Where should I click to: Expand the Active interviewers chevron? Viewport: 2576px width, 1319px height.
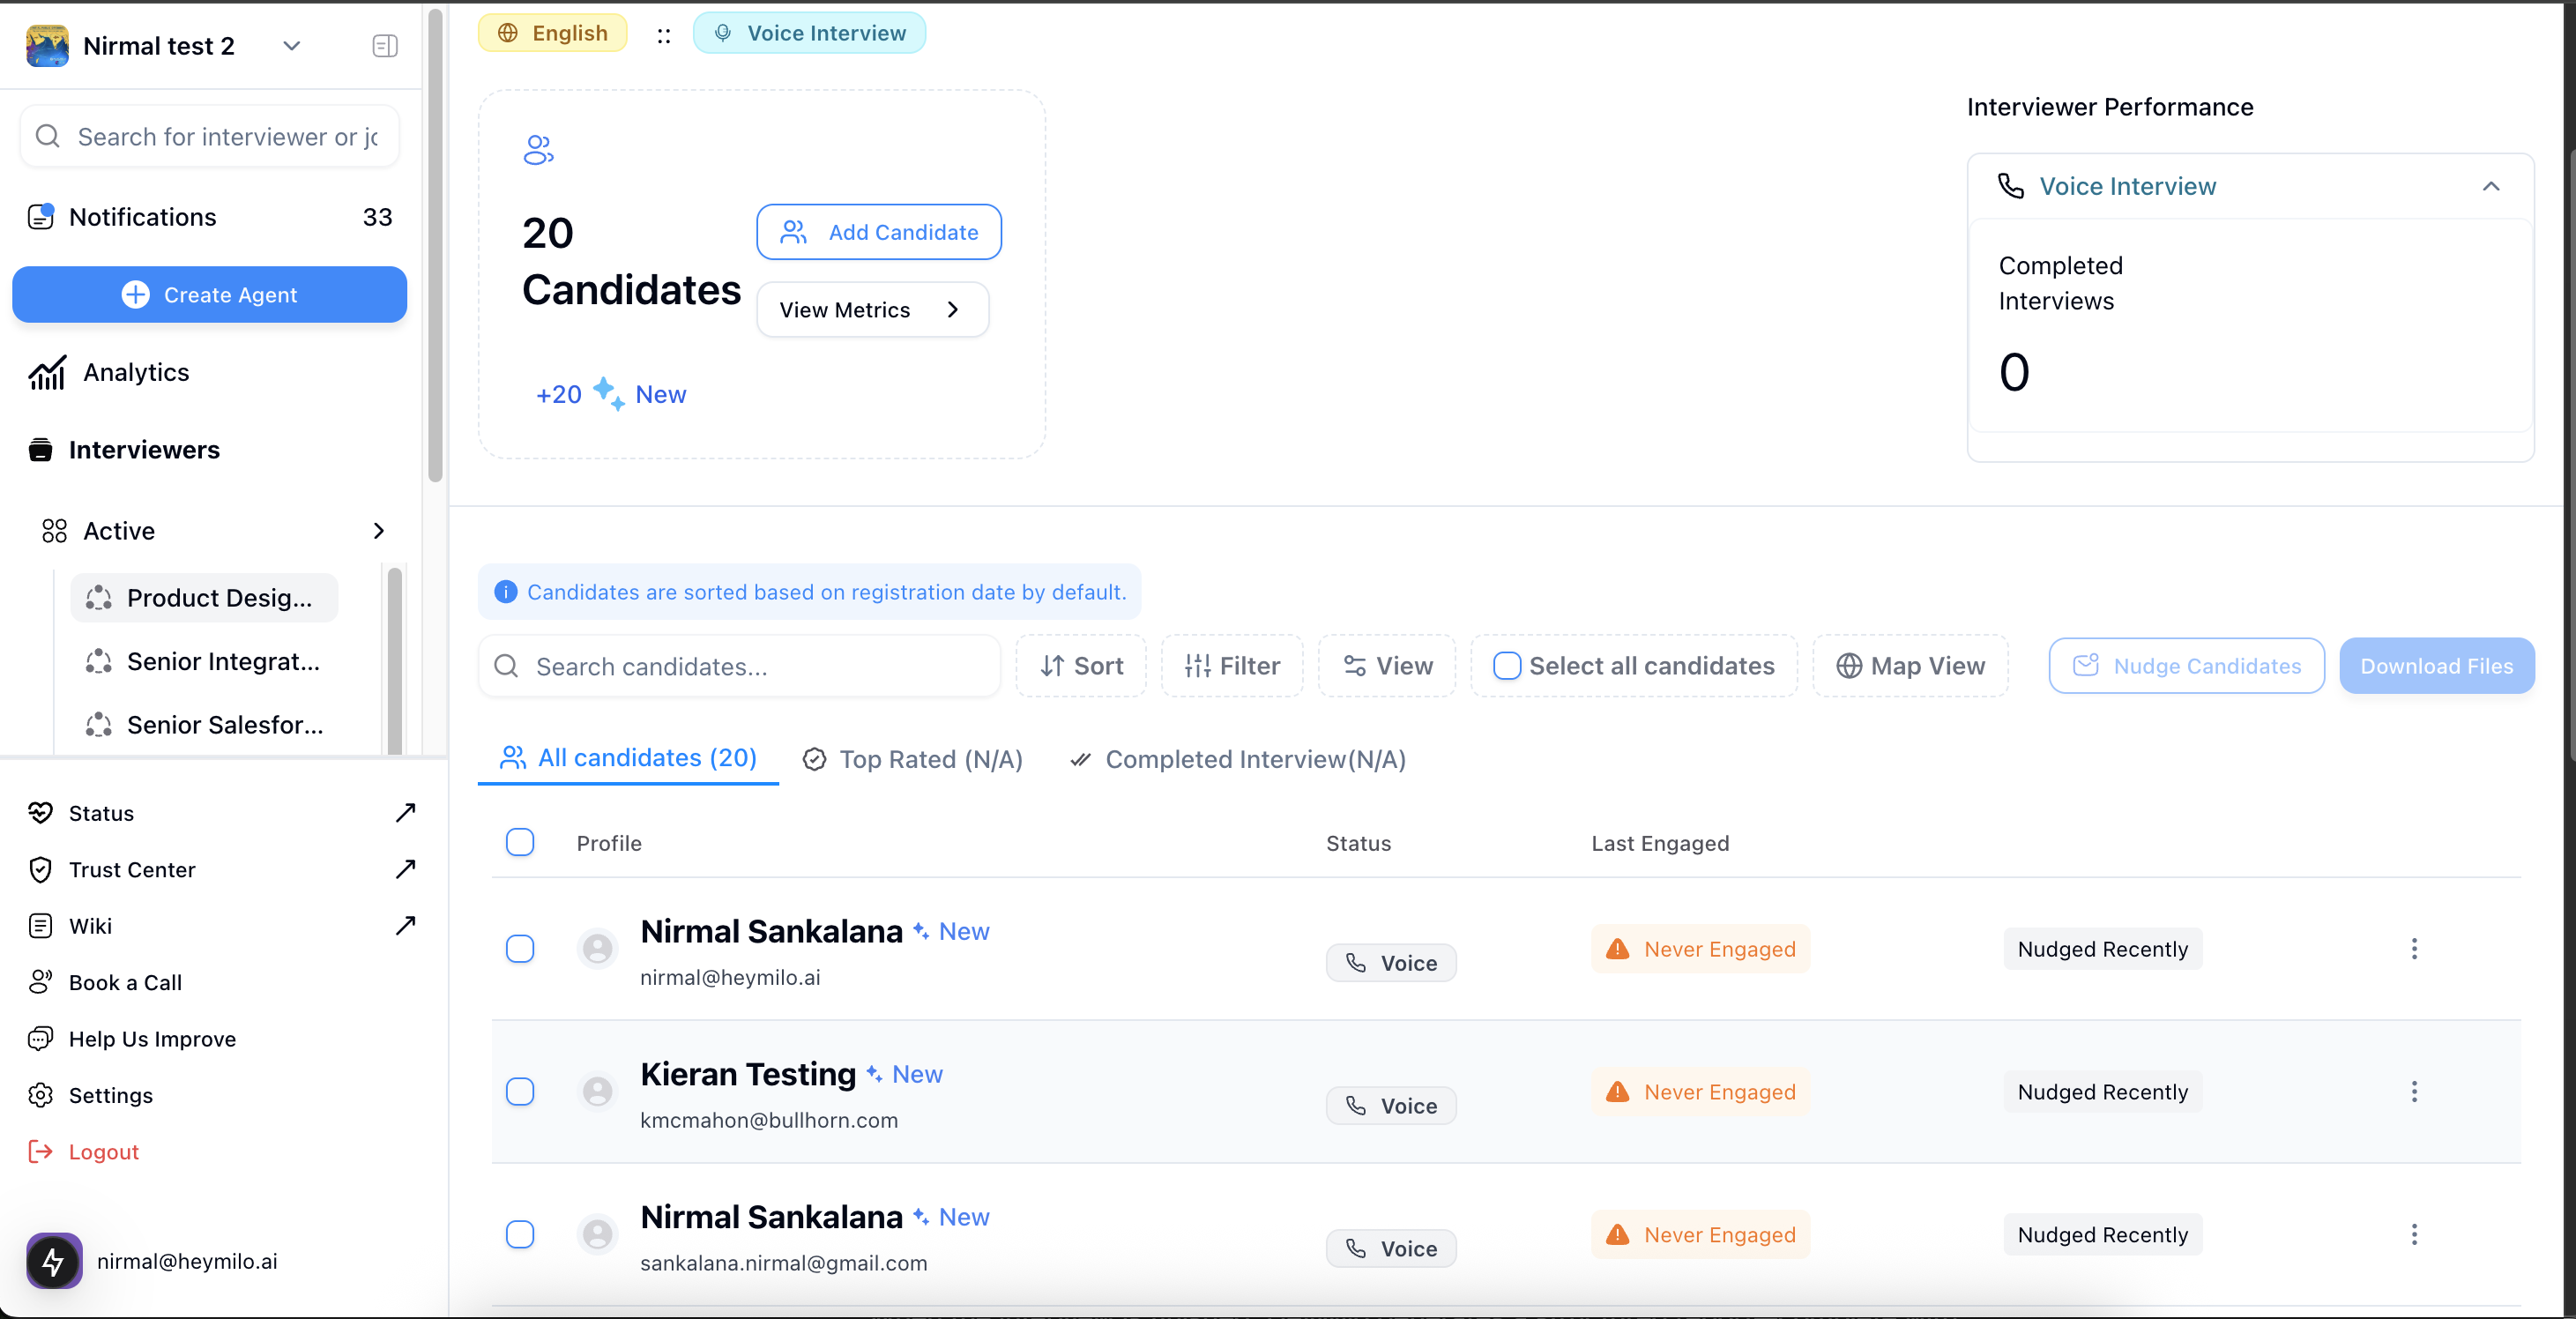378,530
